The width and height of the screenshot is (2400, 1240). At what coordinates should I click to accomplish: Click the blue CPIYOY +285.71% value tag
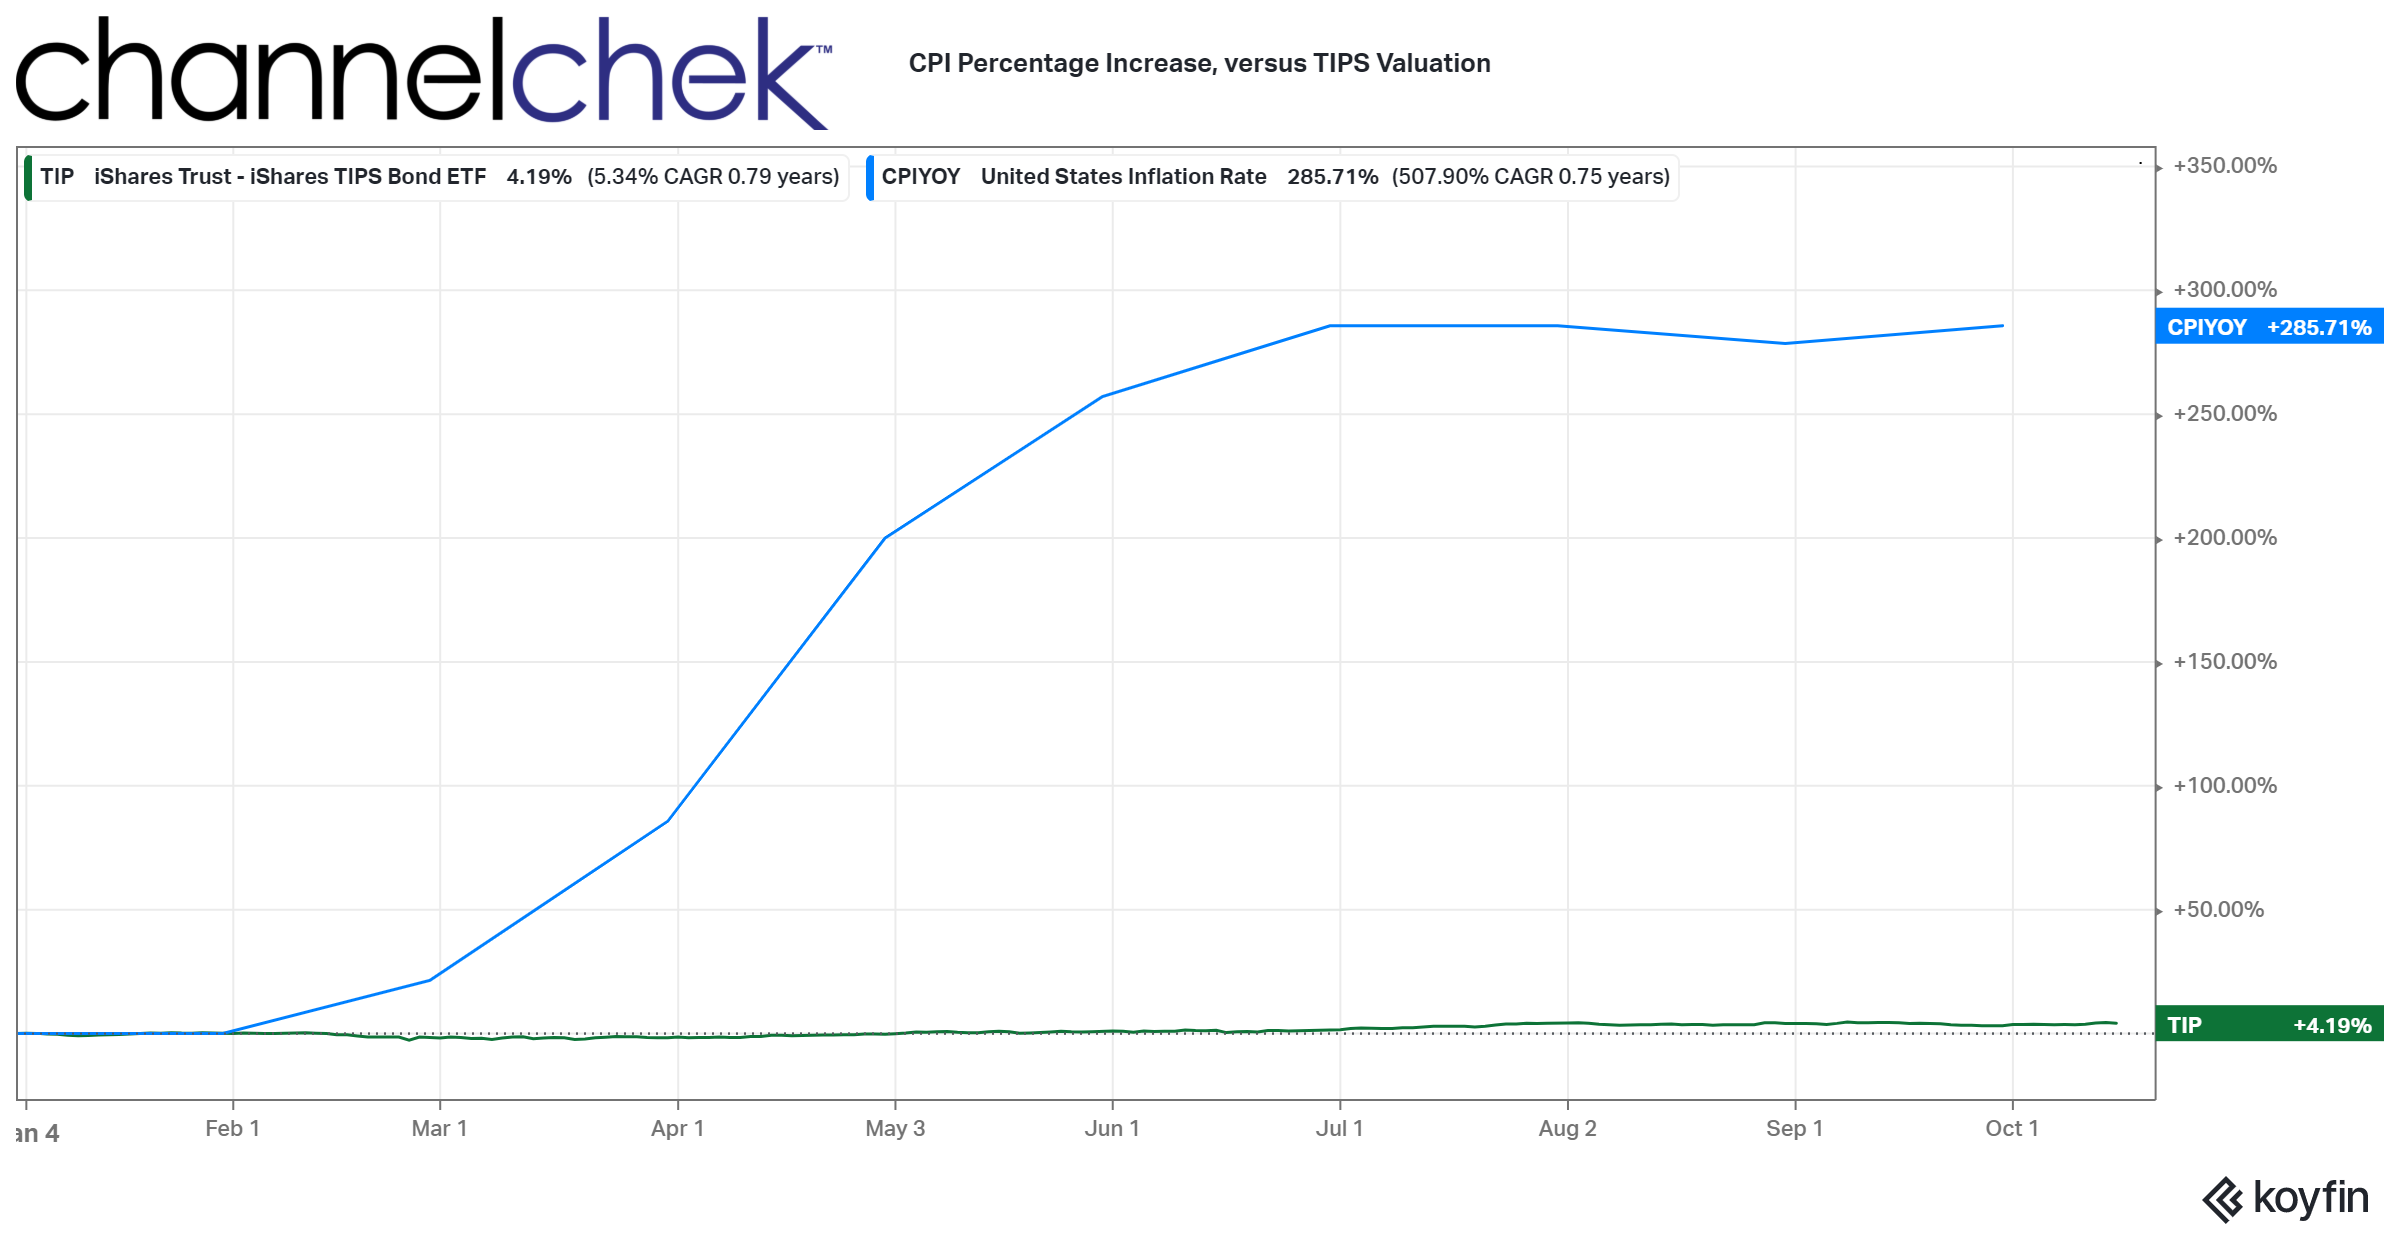[2268, 327]
